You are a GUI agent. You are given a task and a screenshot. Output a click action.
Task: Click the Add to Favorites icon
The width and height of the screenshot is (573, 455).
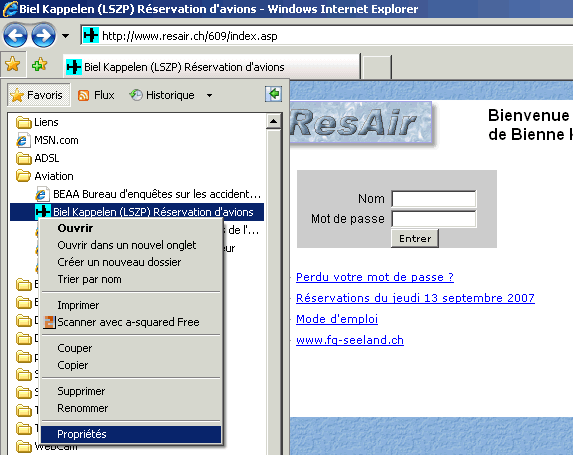click(39, 65)
